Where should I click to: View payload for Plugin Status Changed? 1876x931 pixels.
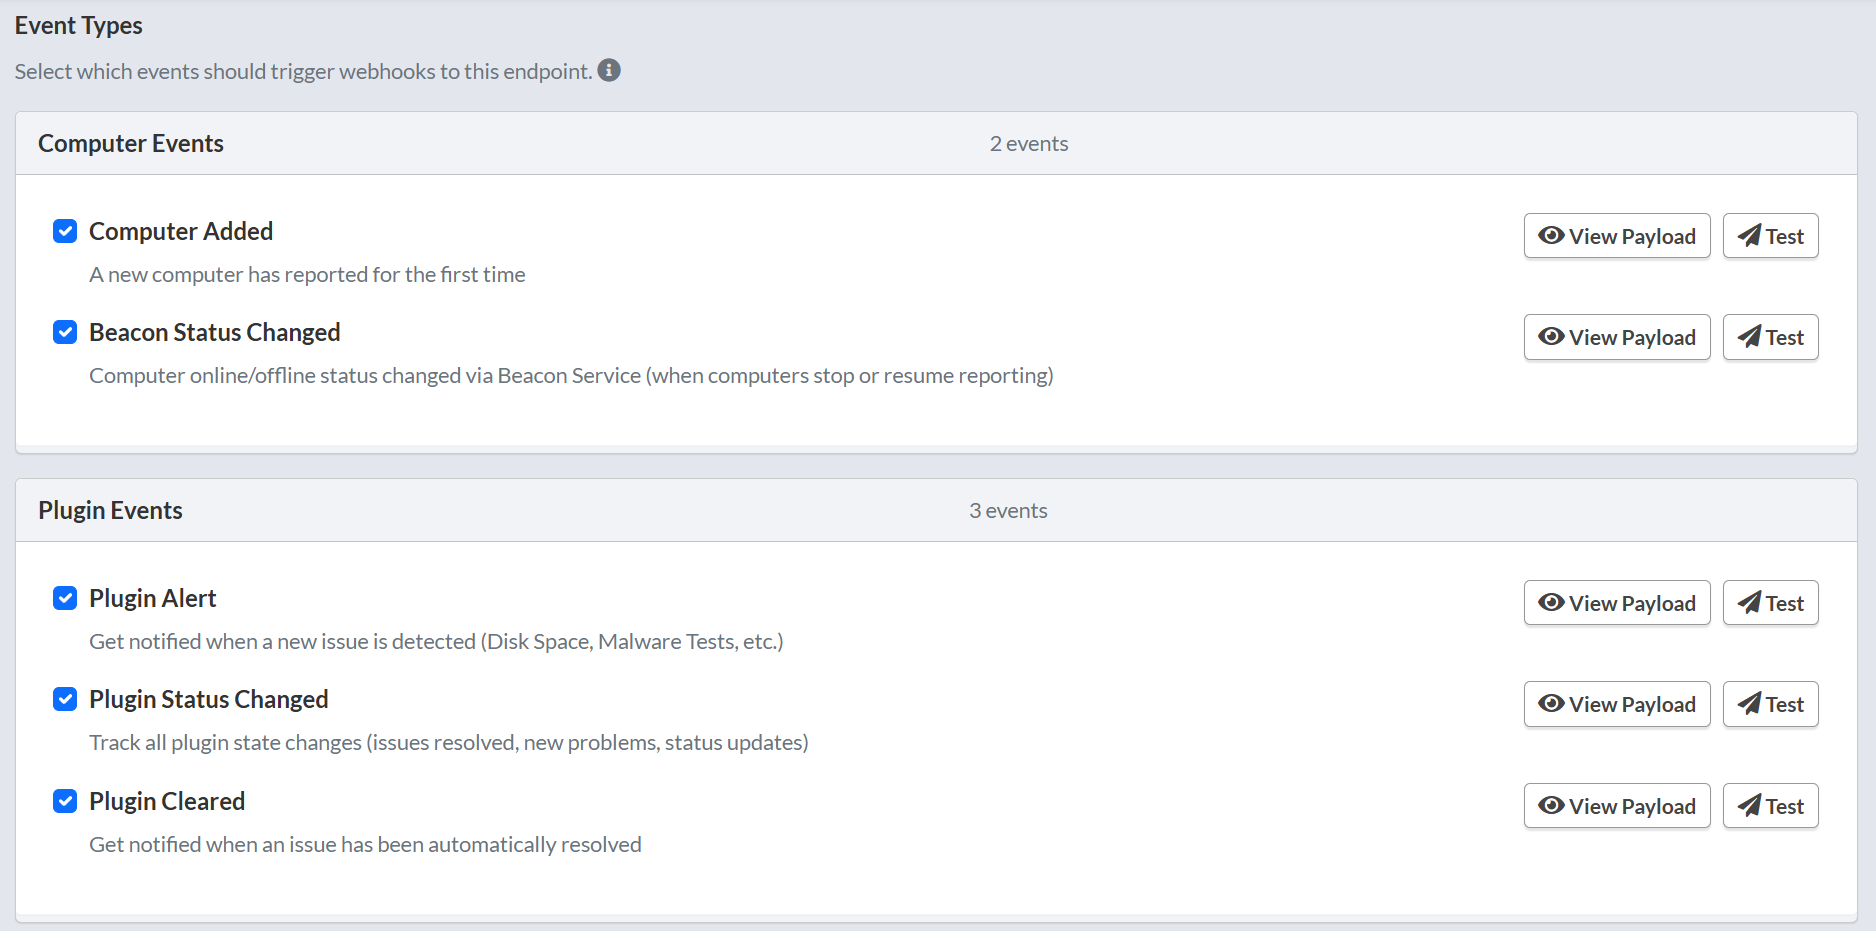click(x=1616, y=704)
